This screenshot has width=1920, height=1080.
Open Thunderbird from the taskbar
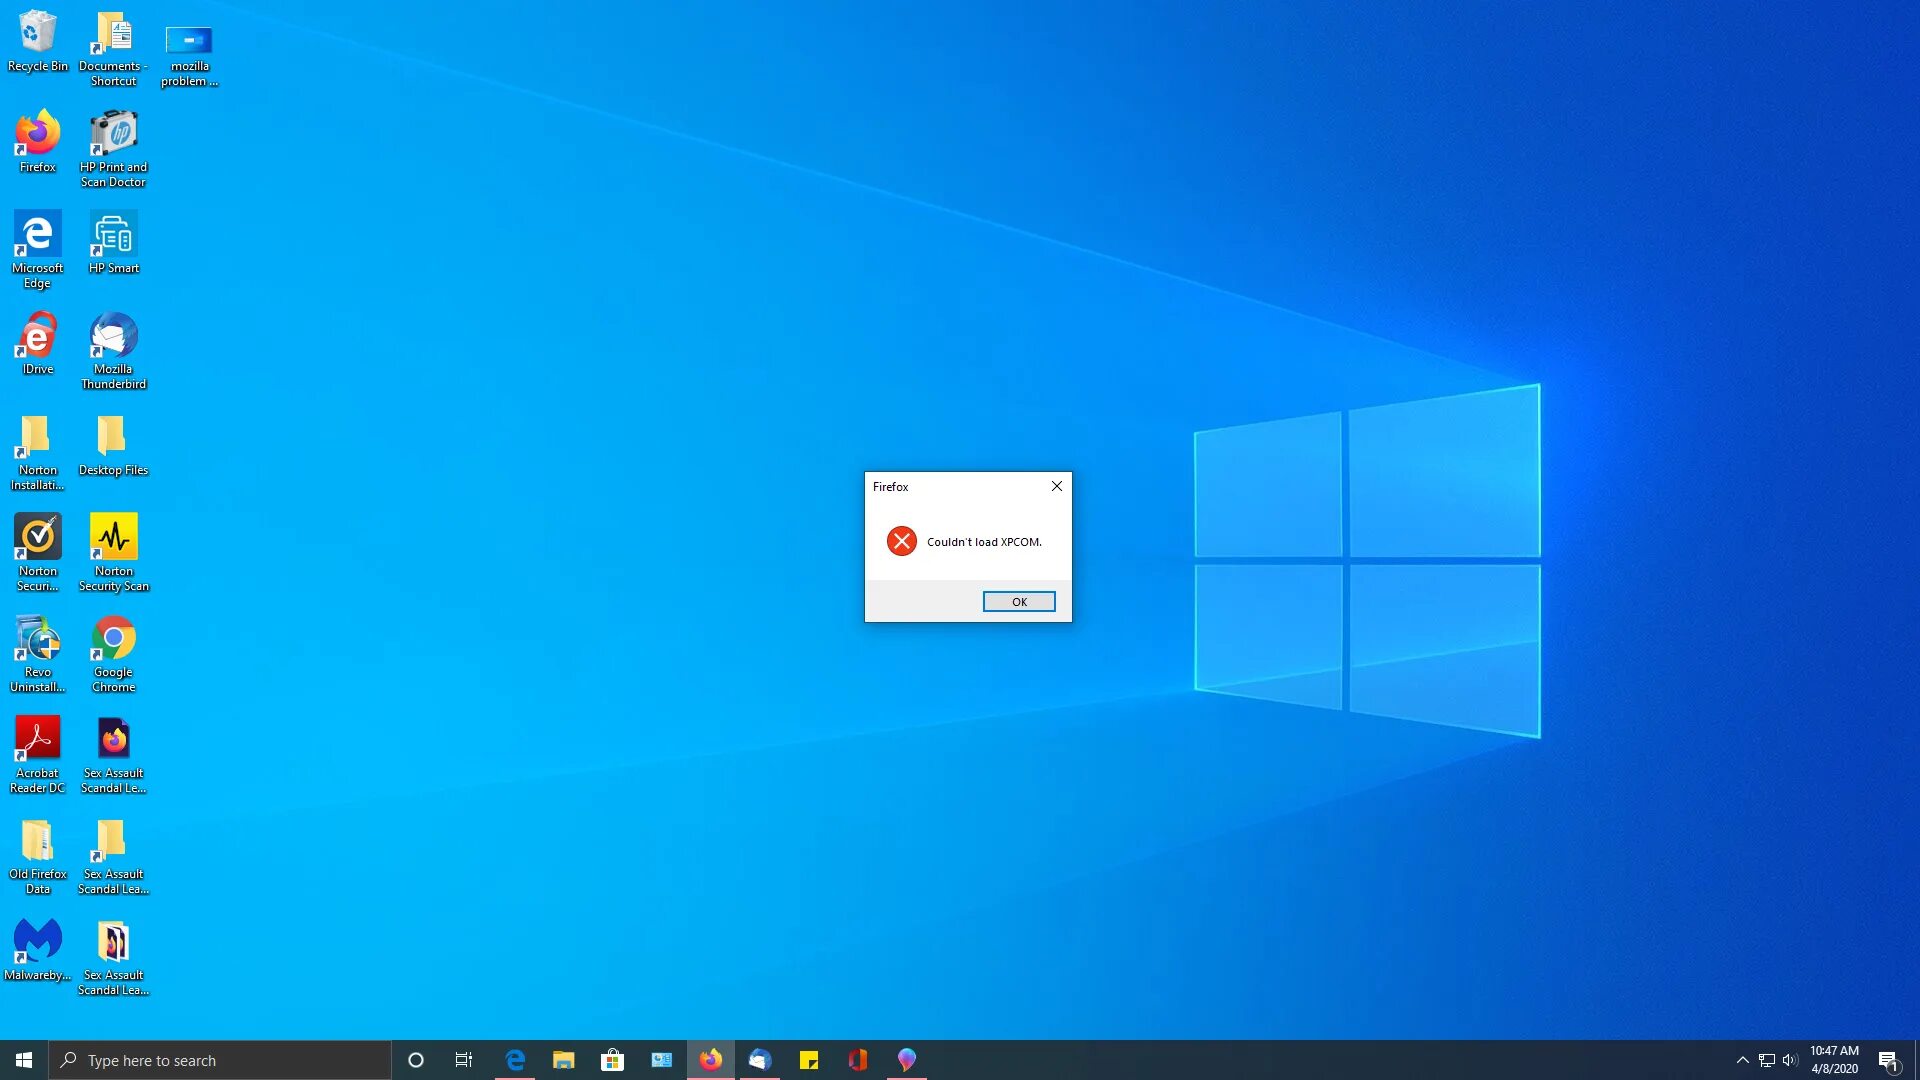pyautogui.click(x=760, y=1060)
